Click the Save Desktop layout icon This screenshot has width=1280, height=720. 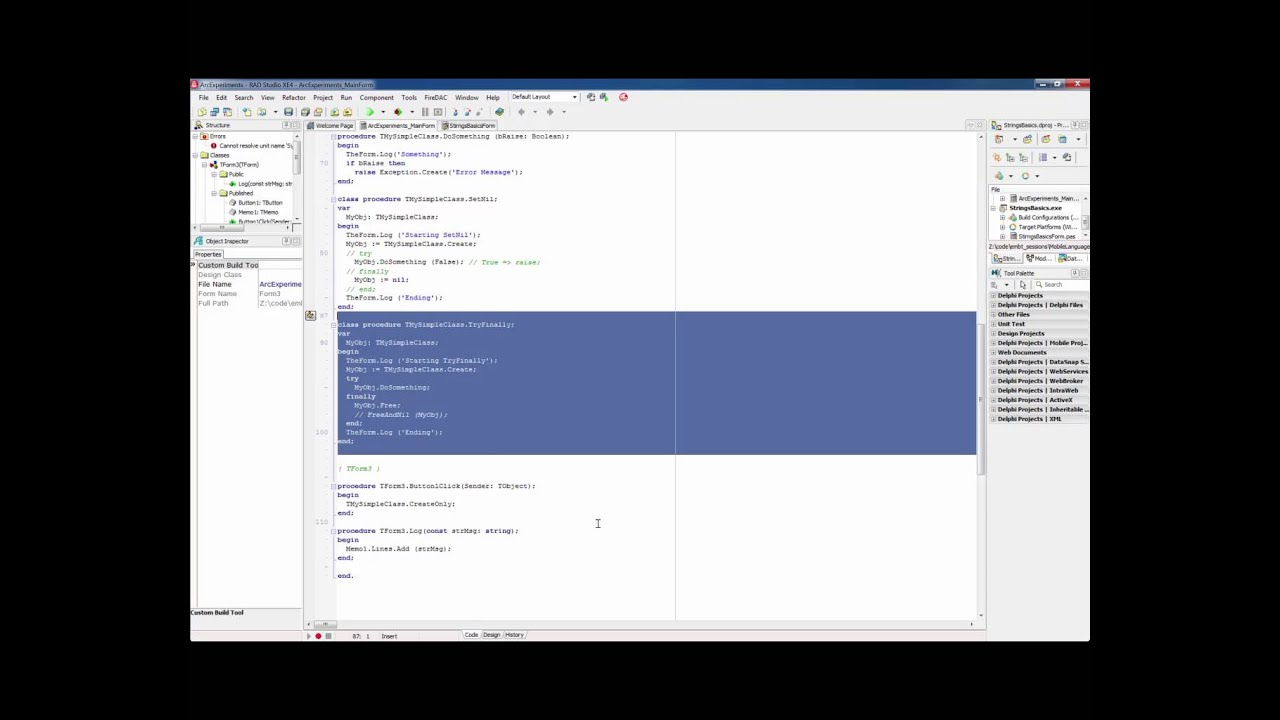click(x=591, y=97)
